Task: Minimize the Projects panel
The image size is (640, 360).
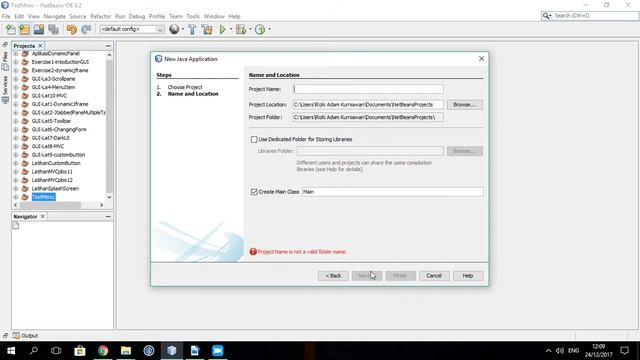Action: click(x=108, y=46)
